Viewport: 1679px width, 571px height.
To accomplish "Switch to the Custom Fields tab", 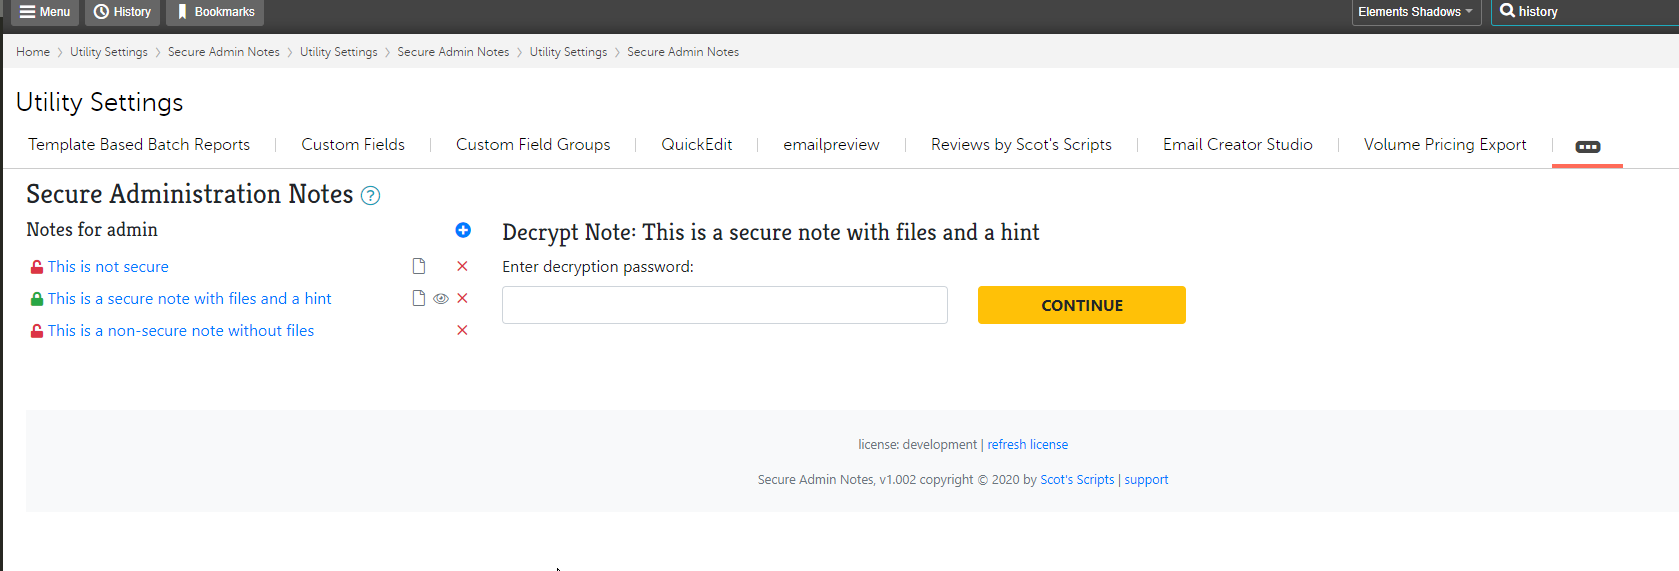I will pyautogui.click(x=353, y=145).
